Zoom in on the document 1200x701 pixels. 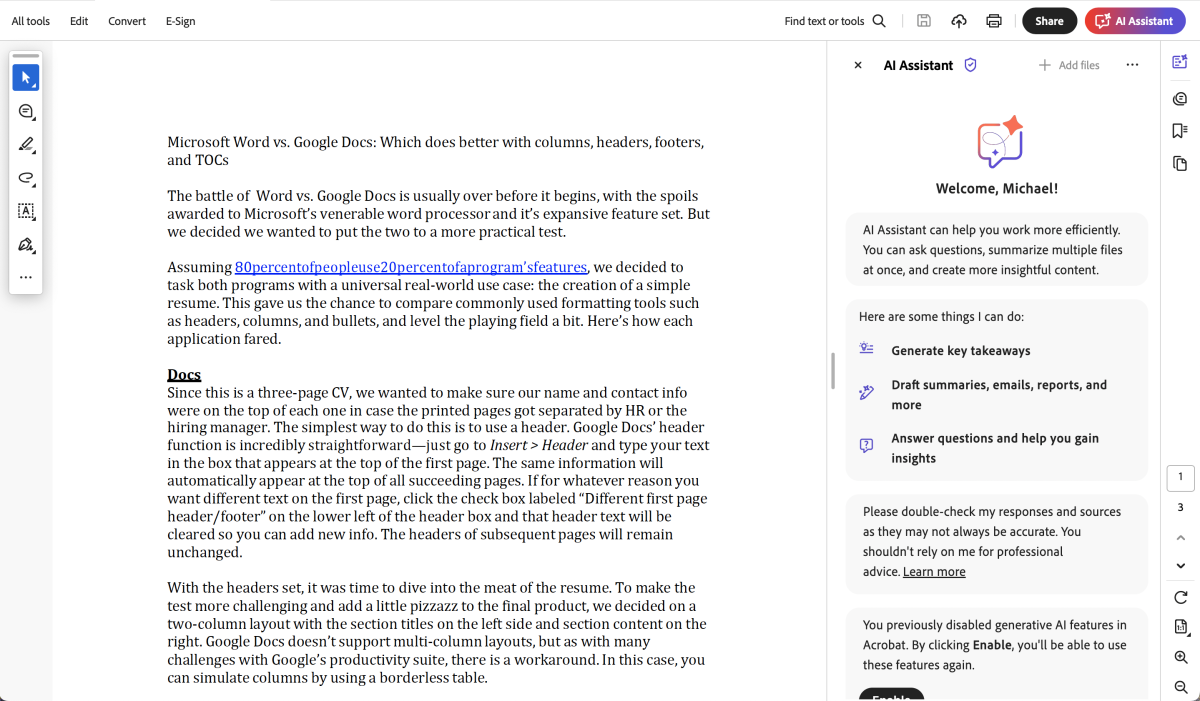click(1180, 657)
